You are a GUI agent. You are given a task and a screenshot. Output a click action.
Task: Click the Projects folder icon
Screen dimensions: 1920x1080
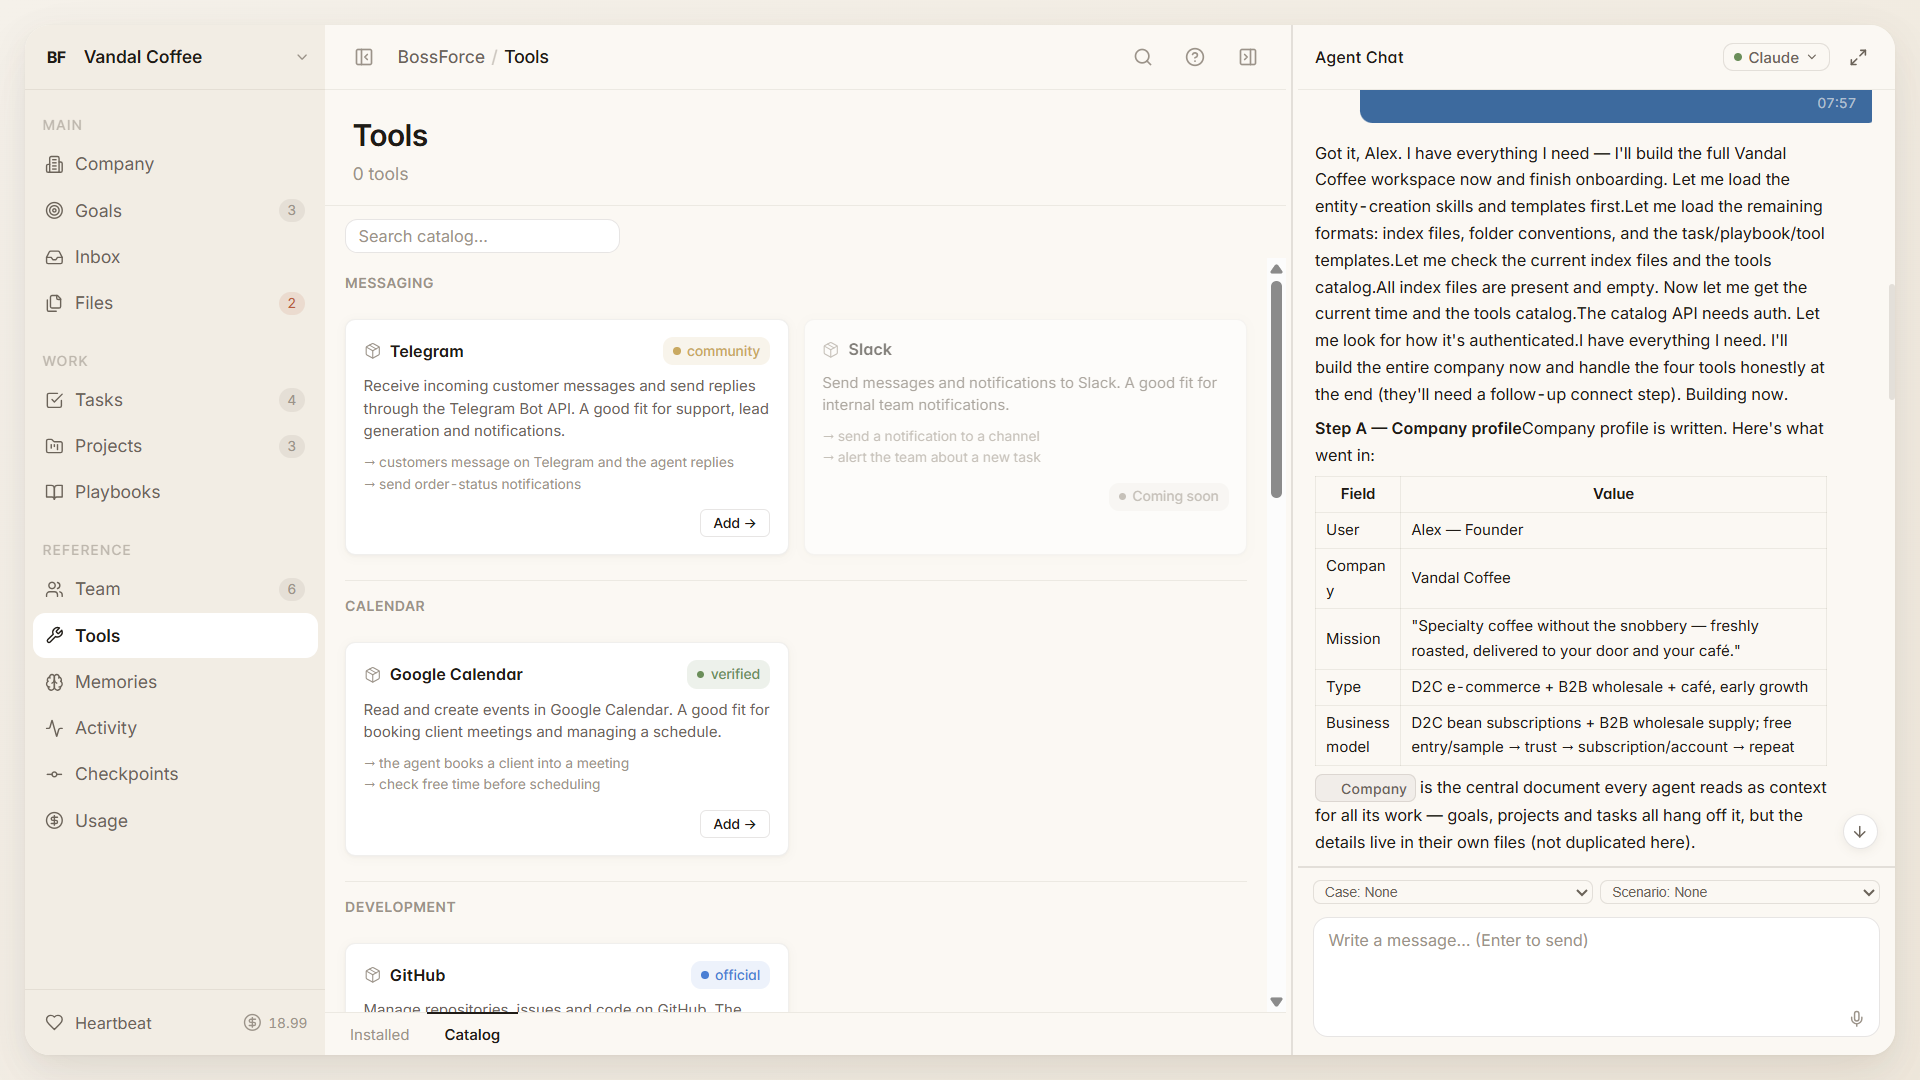point(54,446)
